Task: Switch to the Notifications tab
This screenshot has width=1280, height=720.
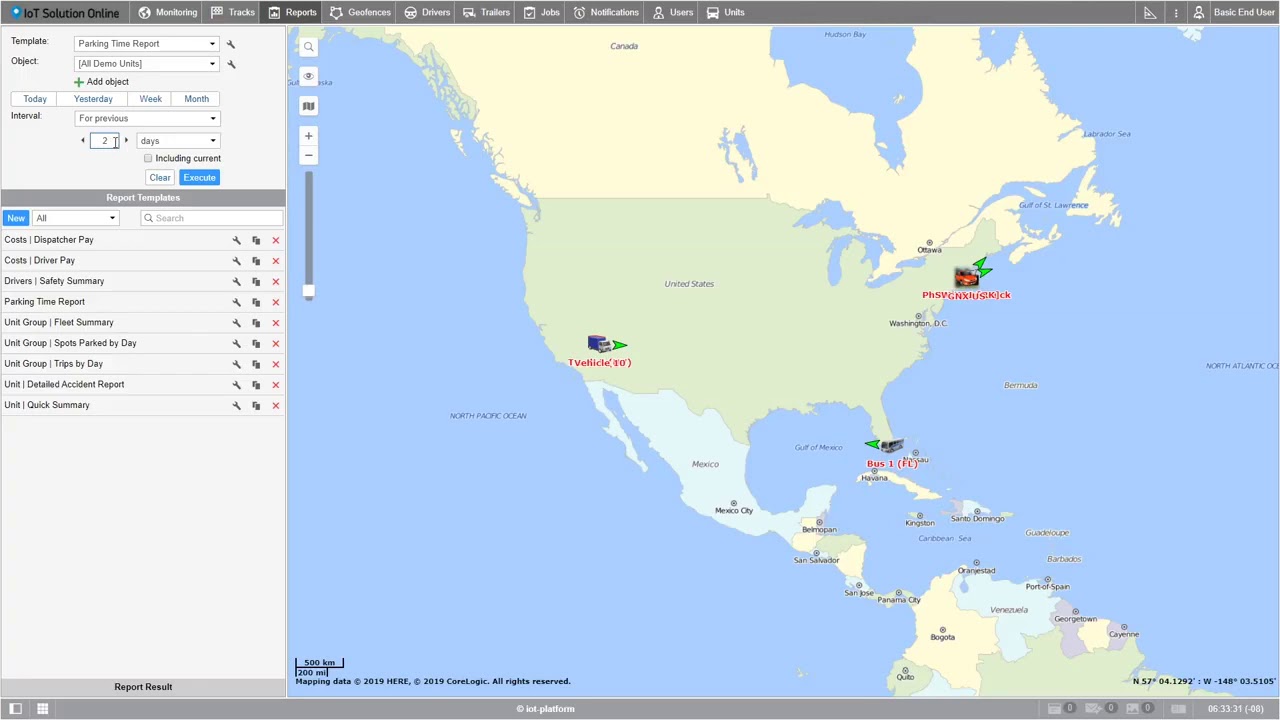Action: tap(606, 12)
